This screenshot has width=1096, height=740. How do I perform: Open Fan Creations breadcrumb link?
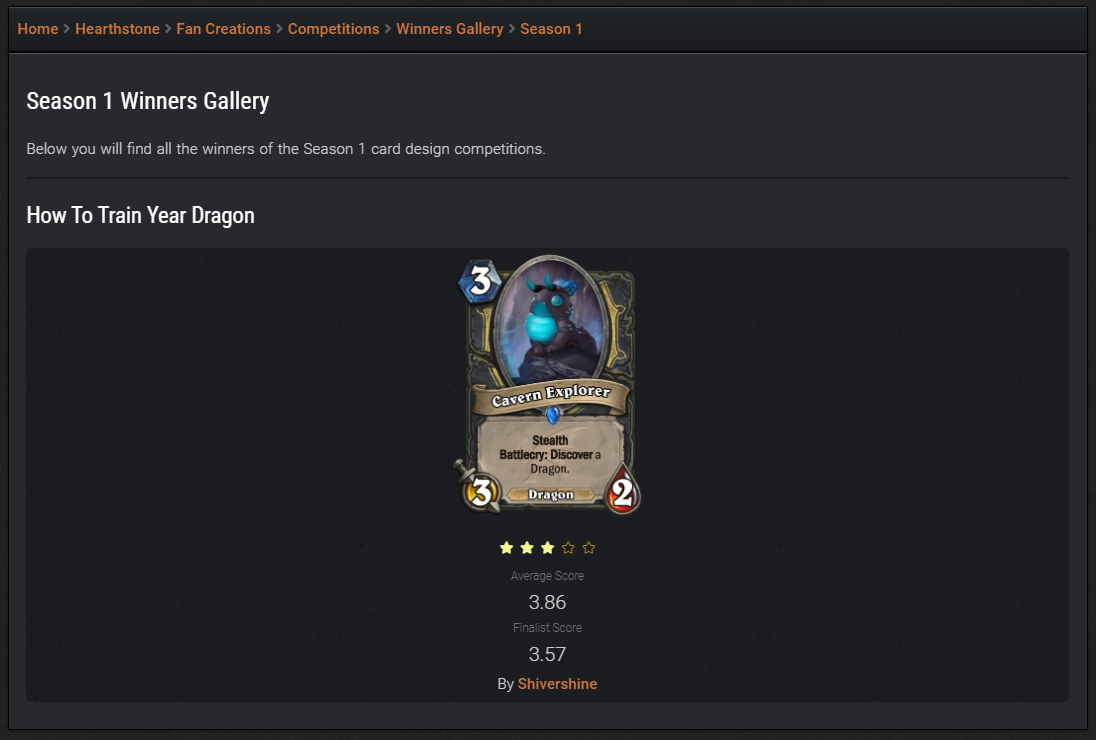tap(224, 29)
